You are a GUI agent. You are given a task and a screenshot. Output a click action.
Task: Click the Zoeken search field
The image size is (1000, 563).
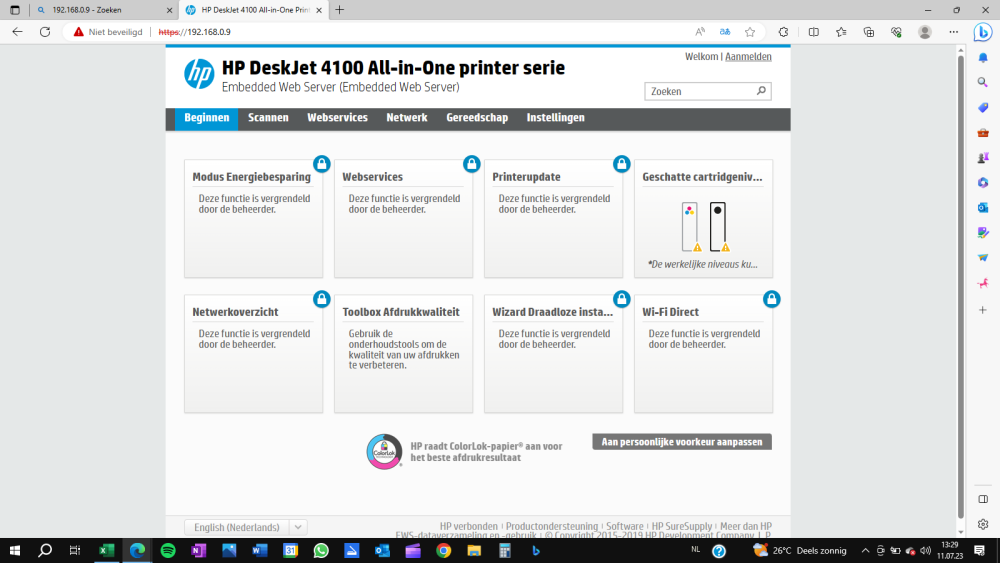pos(700,91)
